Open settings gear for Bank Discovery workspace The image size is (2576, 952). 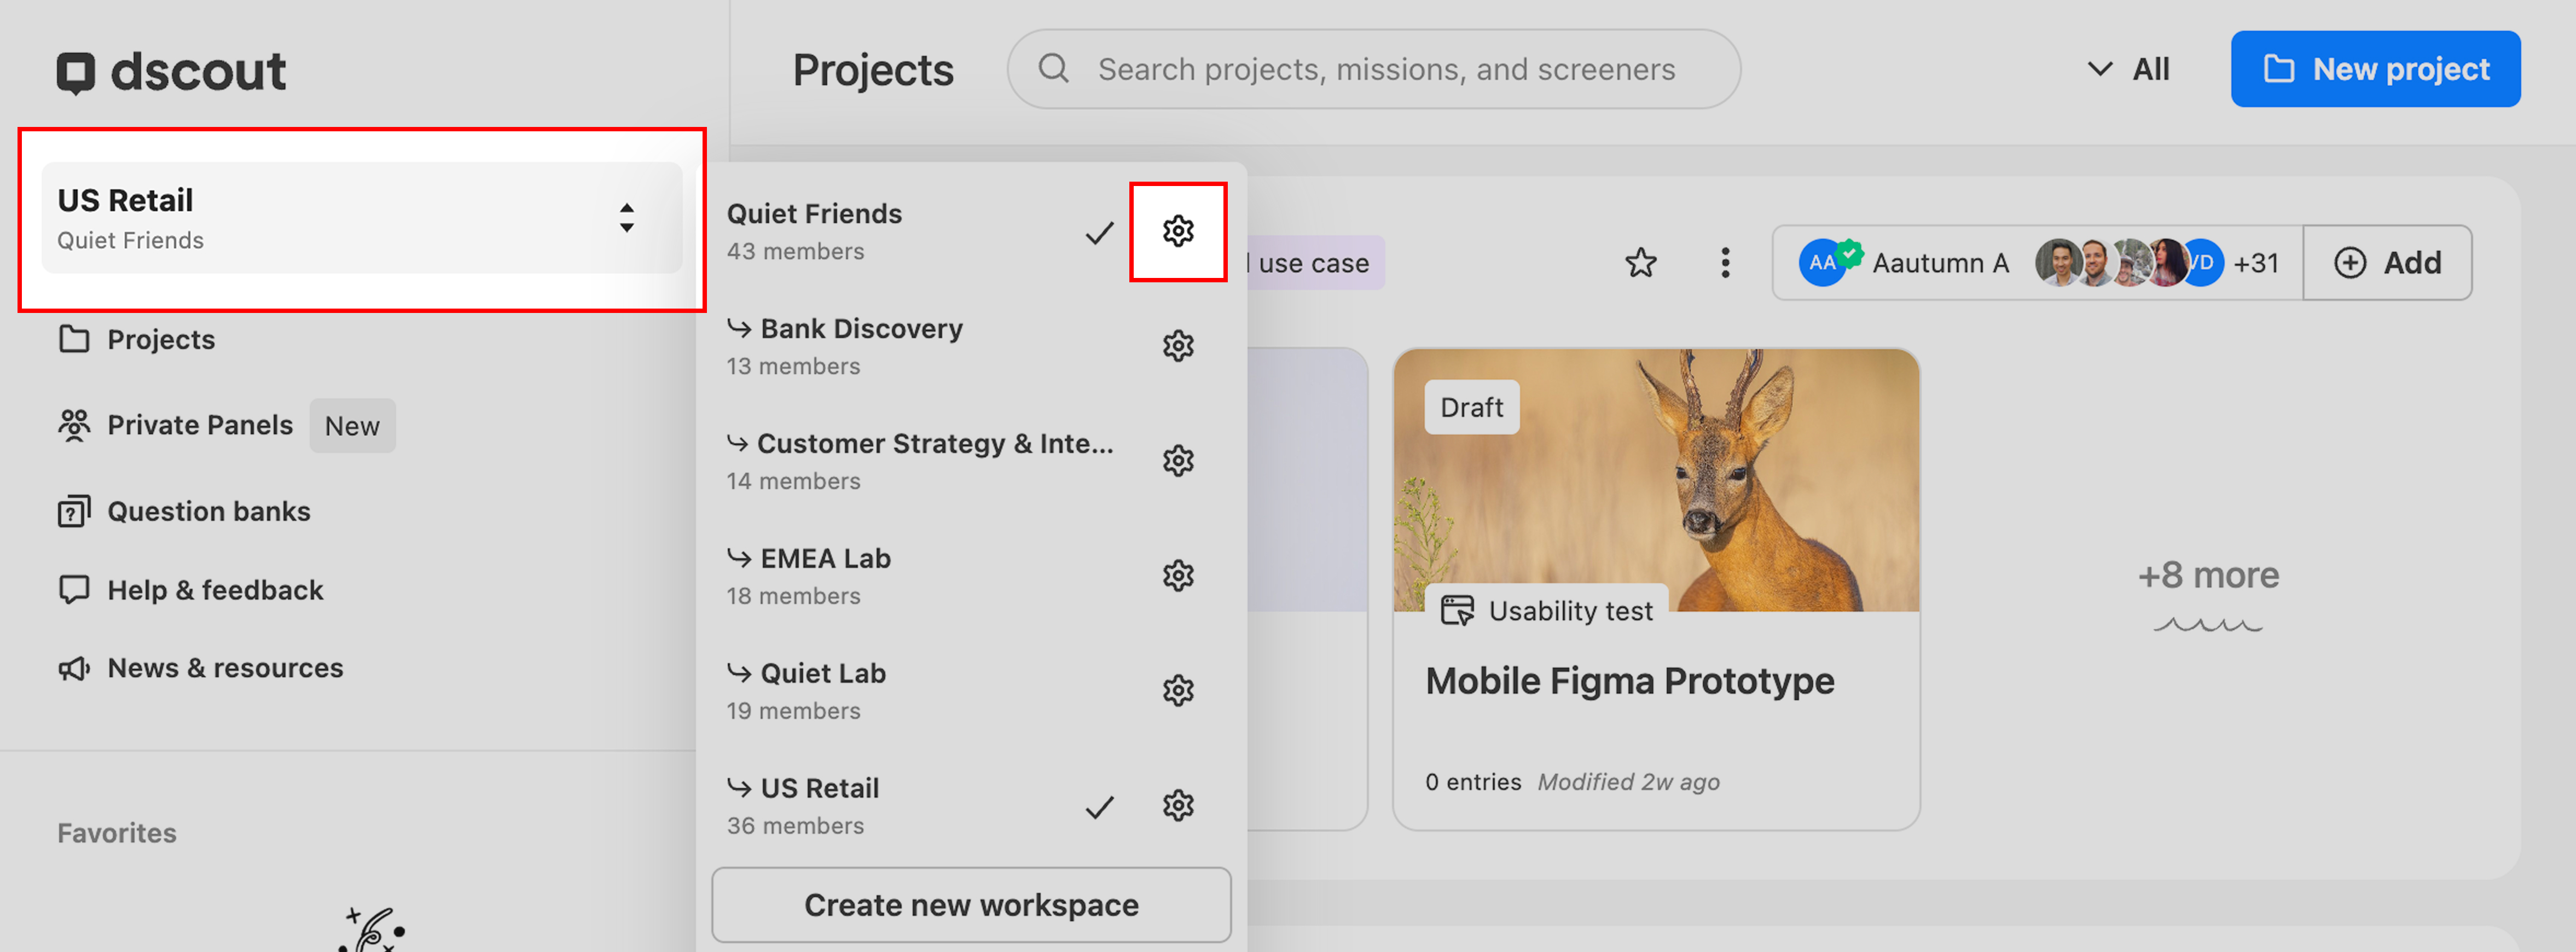[1177, 346]
